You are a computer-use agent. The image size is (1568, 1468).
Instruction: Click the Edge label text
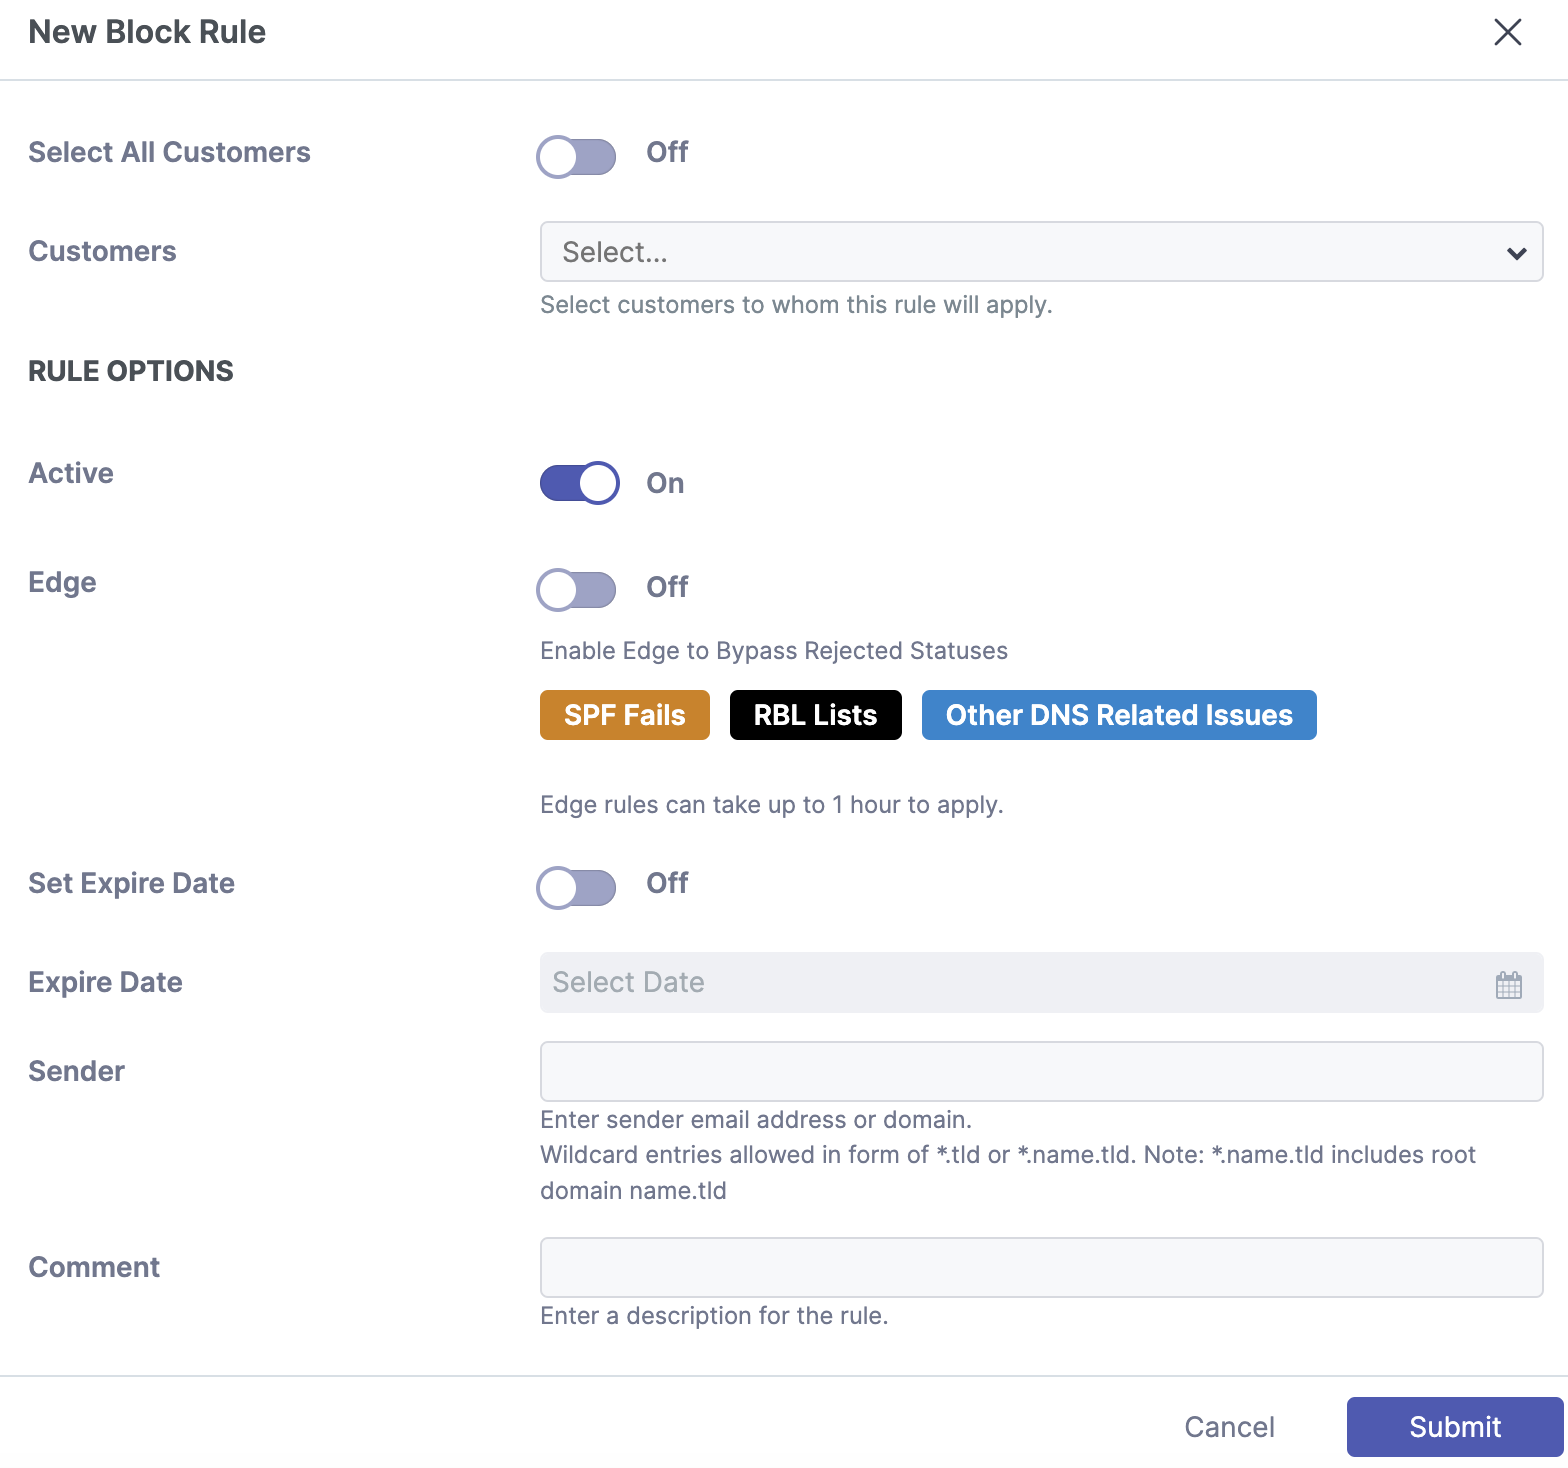tap(62, 582)
